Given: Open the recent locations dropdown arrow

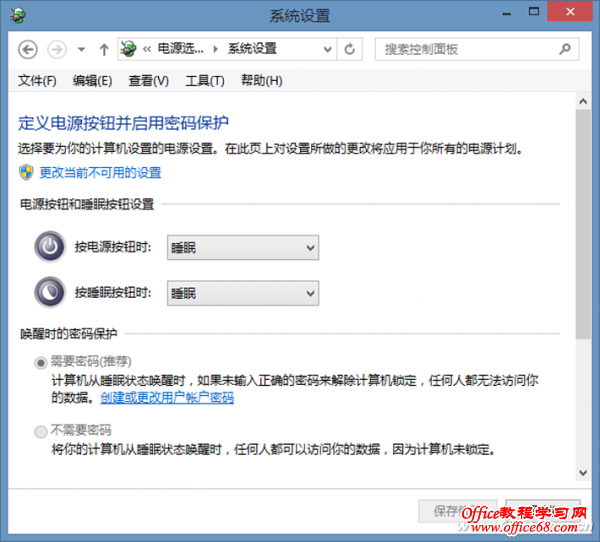Looking at the screenshot, I should [x=81, y=49].
